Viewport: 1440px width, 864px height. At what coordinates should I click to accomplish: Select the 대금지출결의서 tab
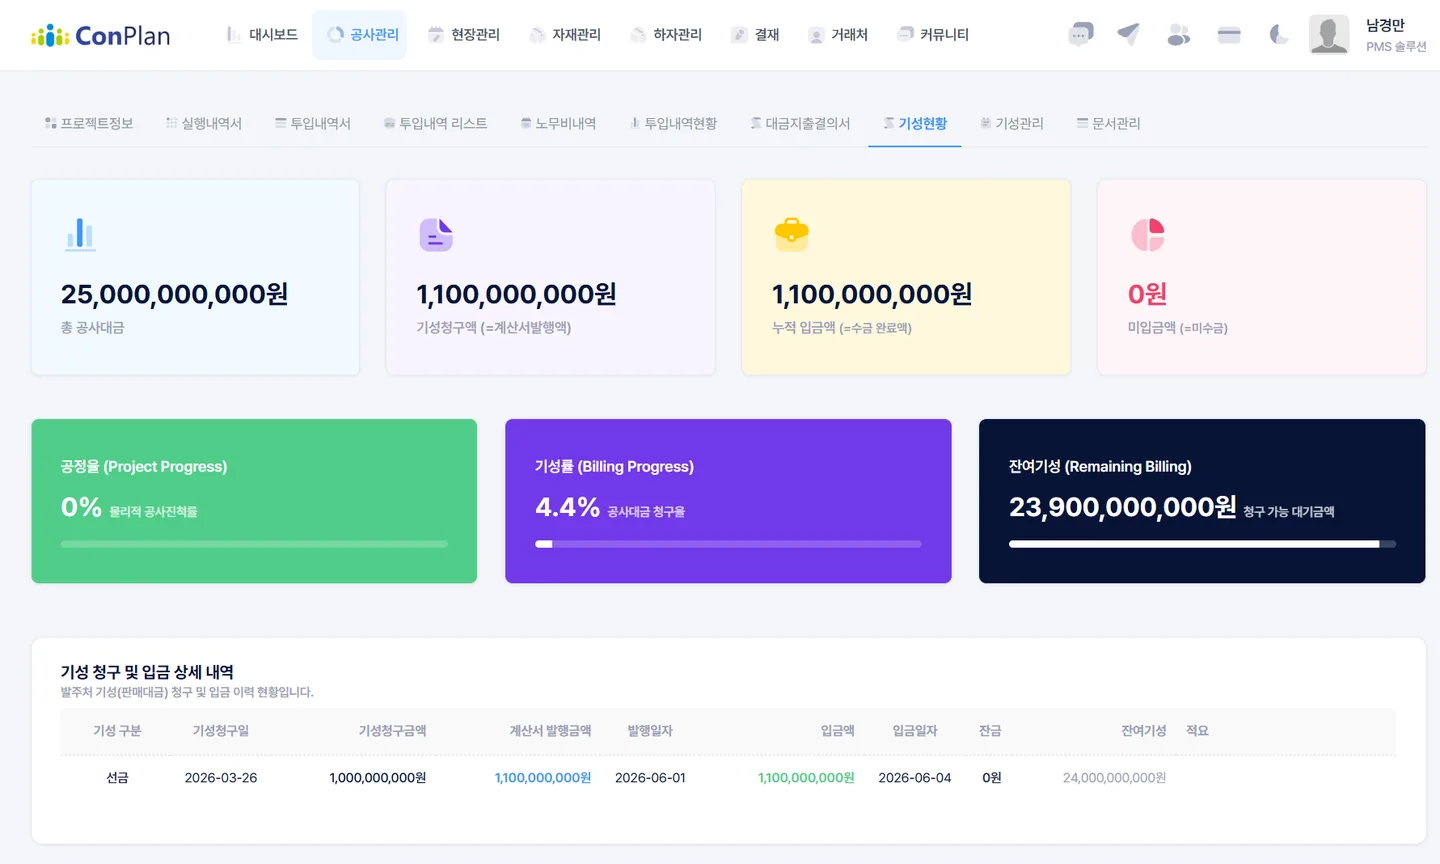[x=800, y=123]
